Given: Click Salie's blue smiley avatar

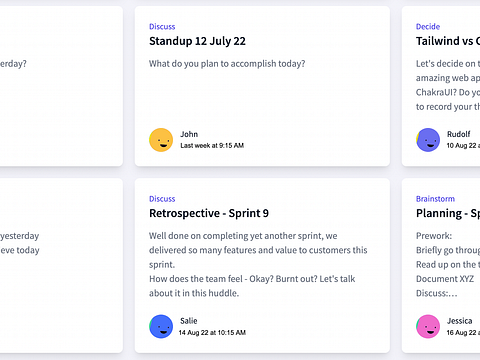Looking at the screenshot, I should (161, 326).
